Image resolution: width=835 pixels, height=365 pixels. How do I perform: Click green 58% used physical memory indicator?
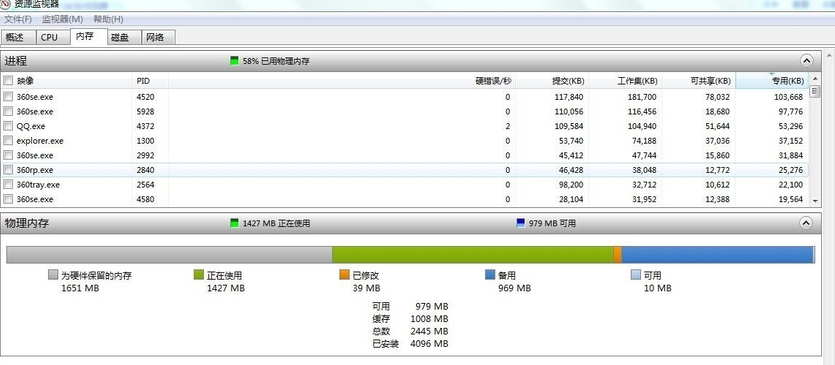pyautogui.click(x=234, y=61)
